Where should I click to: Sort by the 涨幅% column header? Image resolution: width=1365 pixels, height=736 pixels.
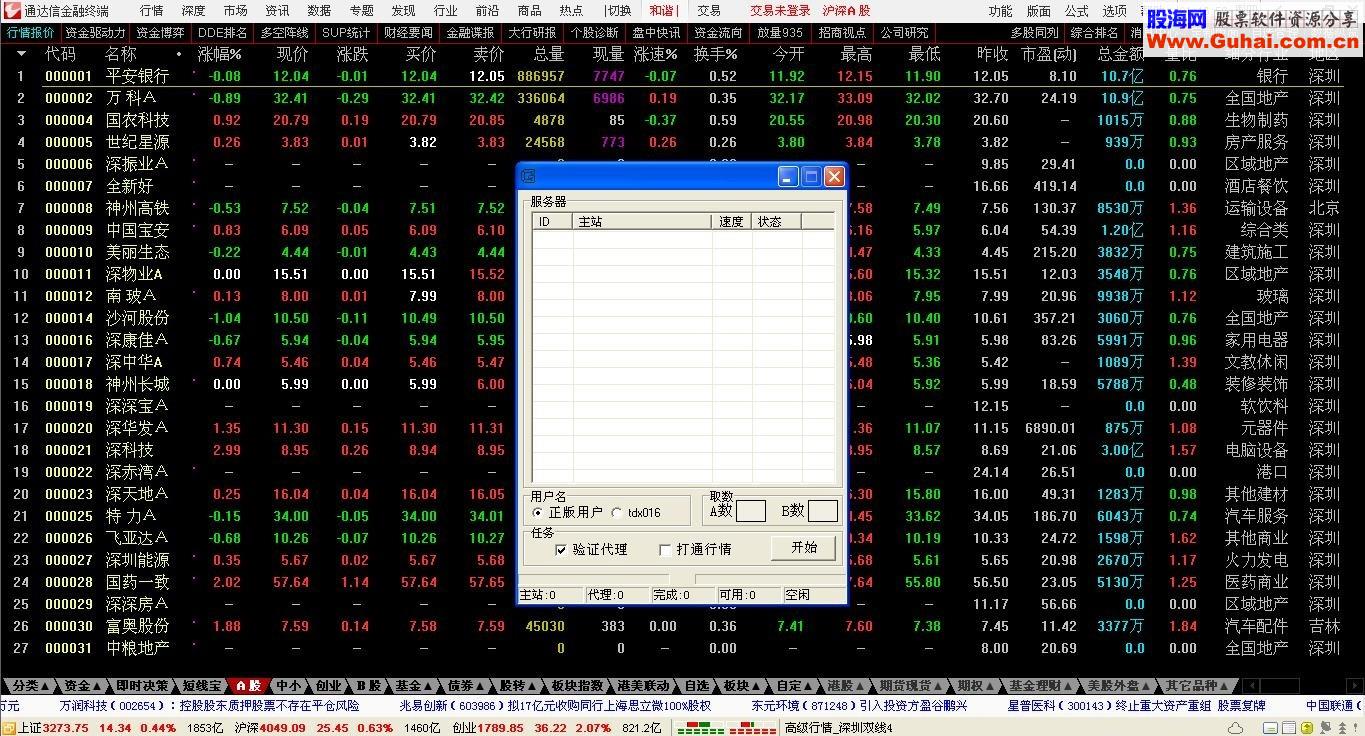(220, 54)
